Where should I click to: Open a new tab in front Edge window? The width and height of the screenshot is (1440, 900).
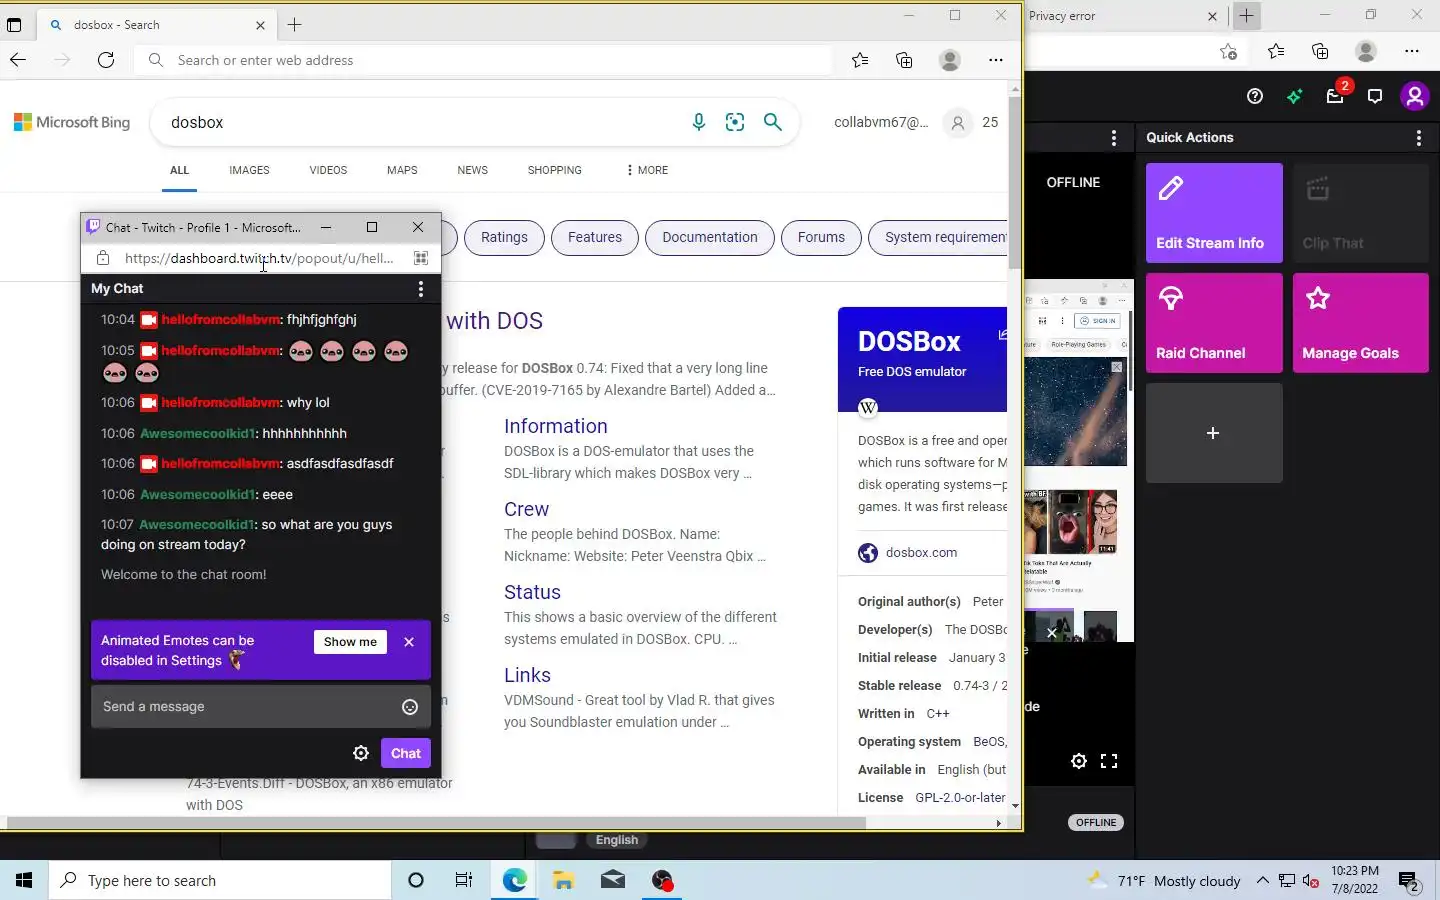pos(295,25)
